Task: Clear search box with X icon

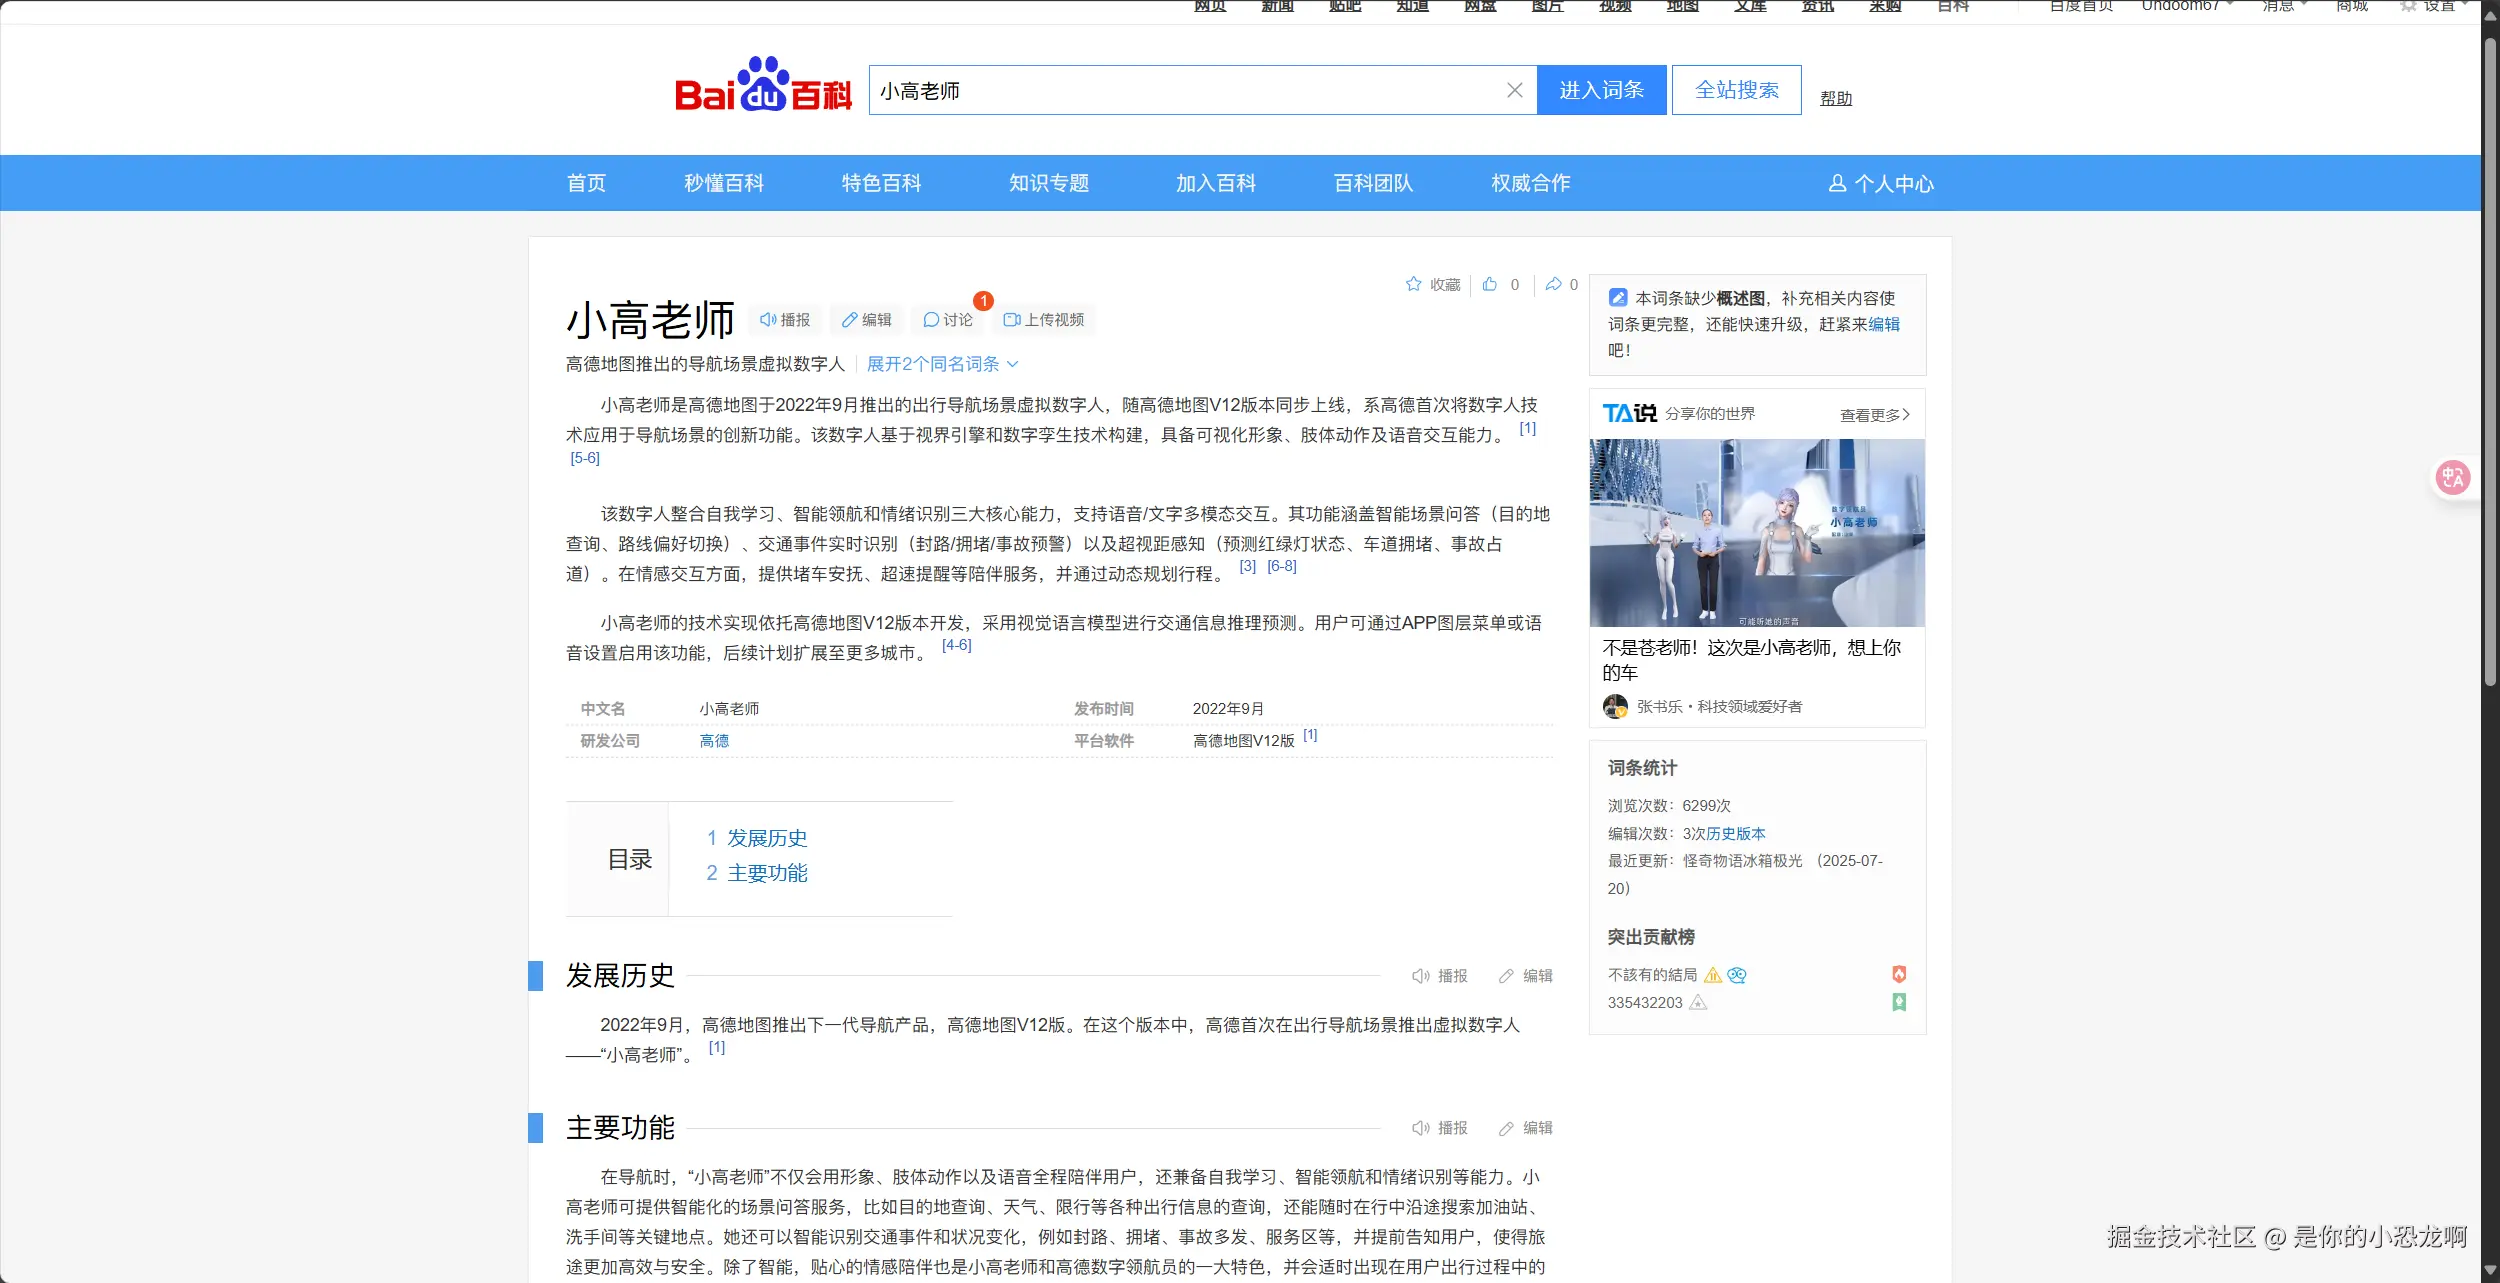Action: (1514, 91)
